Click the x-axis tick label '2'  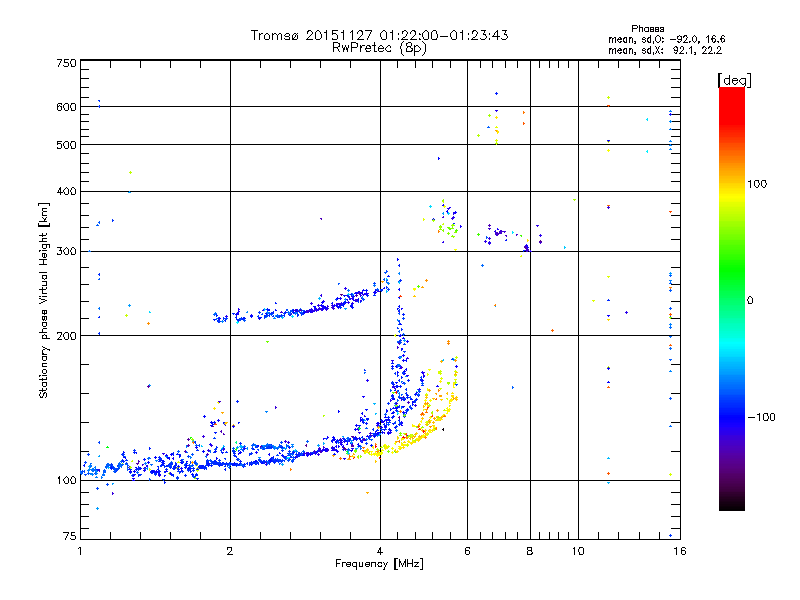point(230,551)
